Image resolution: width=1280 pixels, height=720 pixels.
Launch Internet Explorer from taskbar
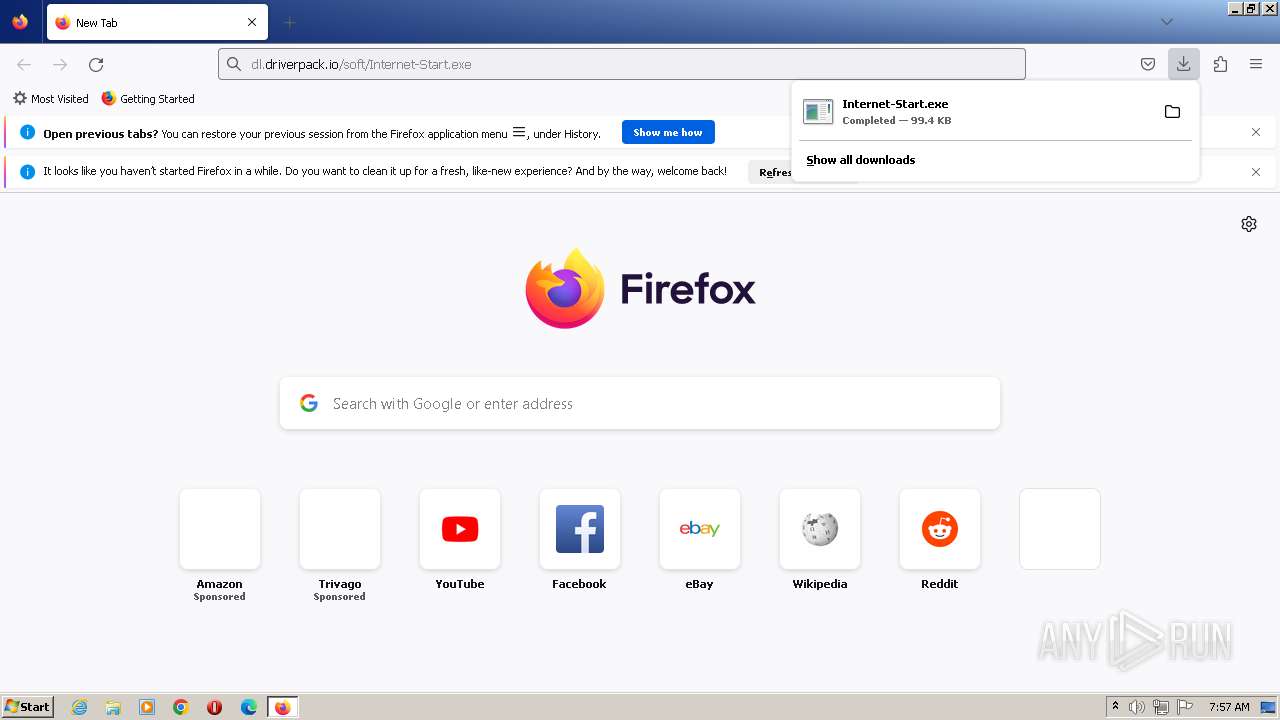pyautogui.click(x=80, y=707)
